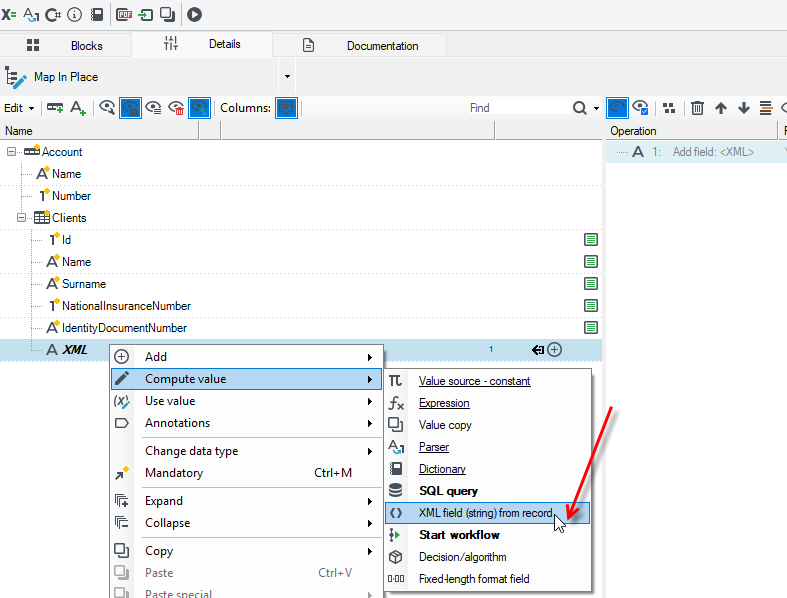Image resolution: width=787 pixels, height=598 pixels.
Task: Click the green list icon in Surname row
Action: 591,284
